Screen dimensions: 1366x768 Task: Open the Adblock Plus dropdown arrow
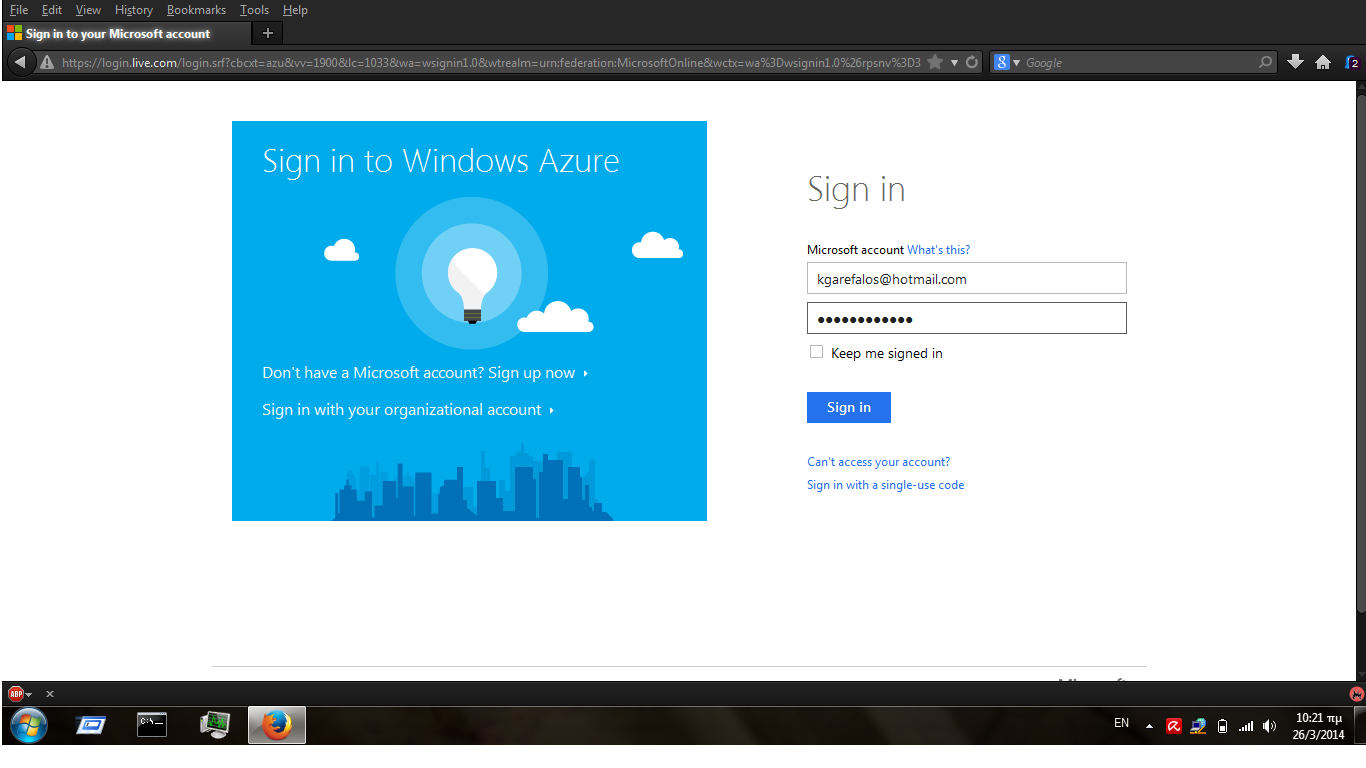[29, 695]
